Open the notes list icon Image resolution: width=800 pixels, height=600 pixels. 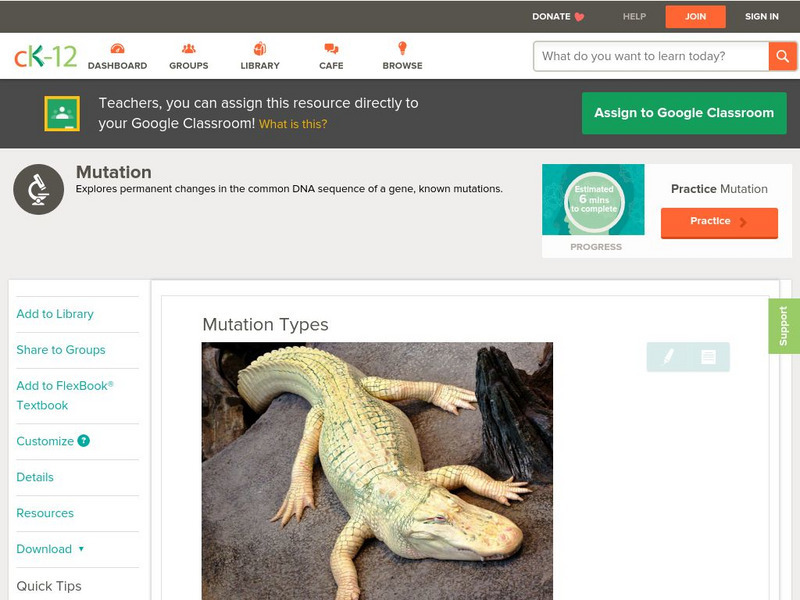pos(708,357)
